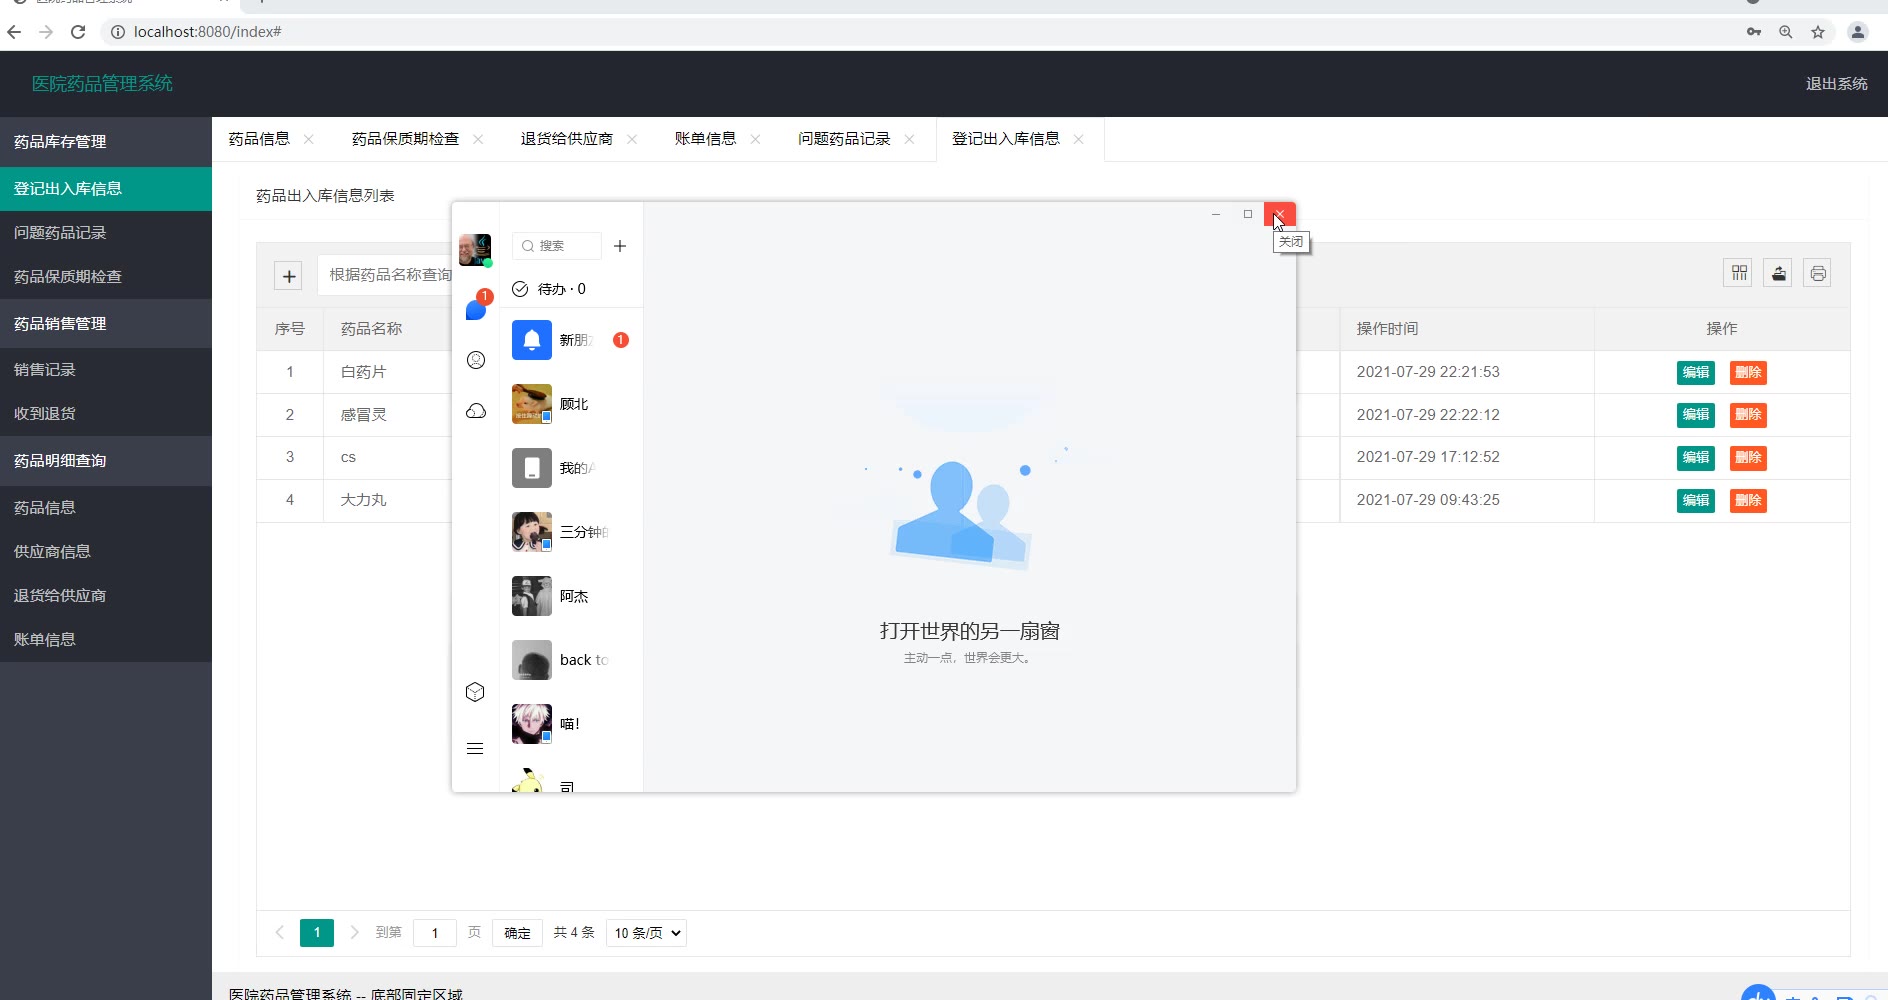Click the export table icon

point(1779,273)
